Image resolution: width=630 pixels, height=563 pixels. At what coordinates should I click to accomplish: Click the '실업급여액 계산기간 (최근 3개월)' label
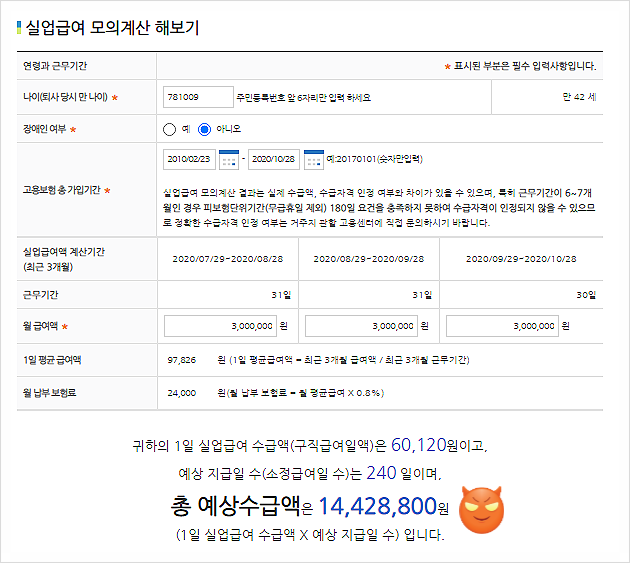pyautogui.click(x=63, y=259)
